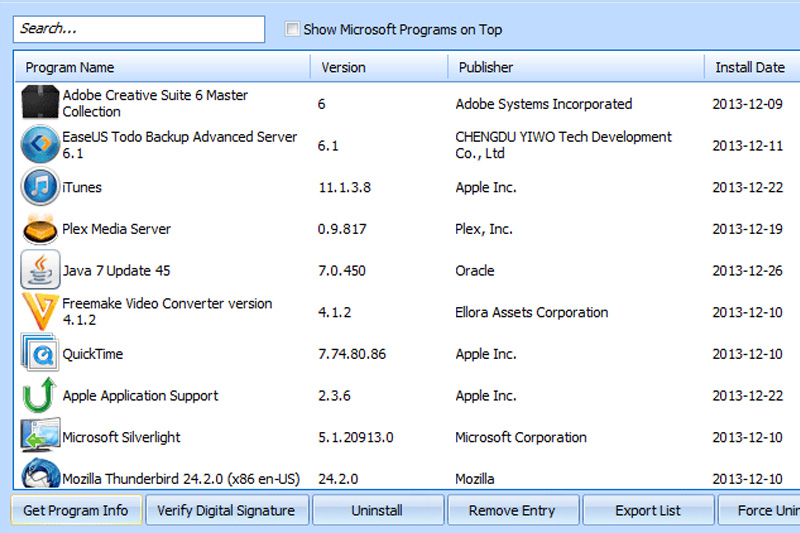The image size is (800, 533).
Task: Click install date 2013-12-09 for Adobe
Action: (x=747, y=104)
